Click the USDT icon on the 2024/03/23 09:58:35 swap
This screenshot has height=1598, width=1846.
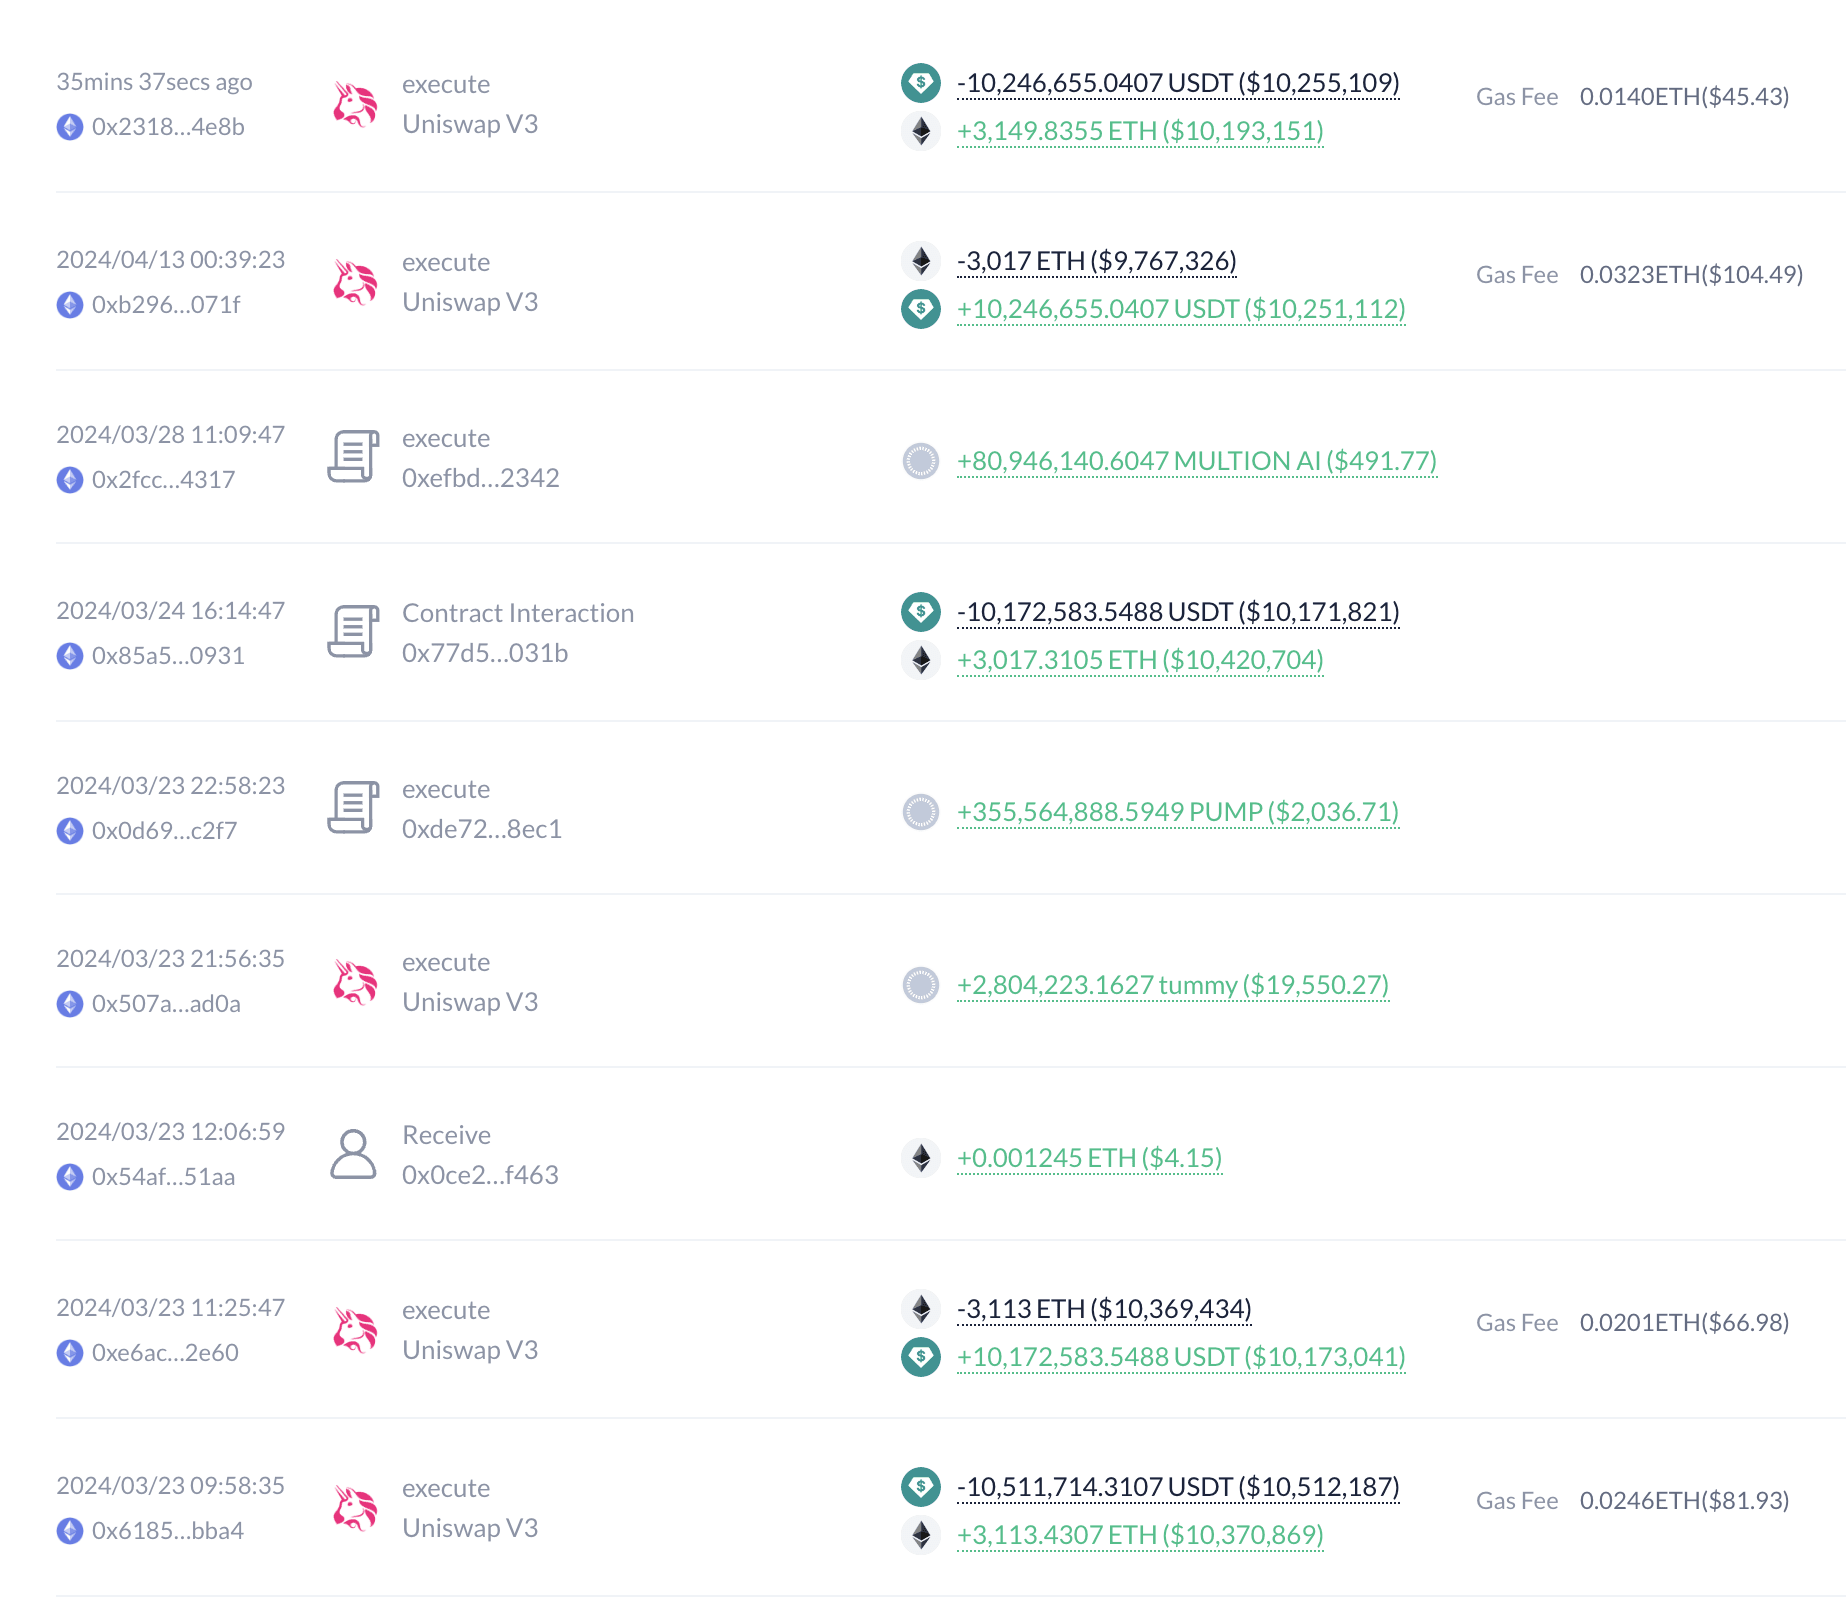tap(921, 1488)
